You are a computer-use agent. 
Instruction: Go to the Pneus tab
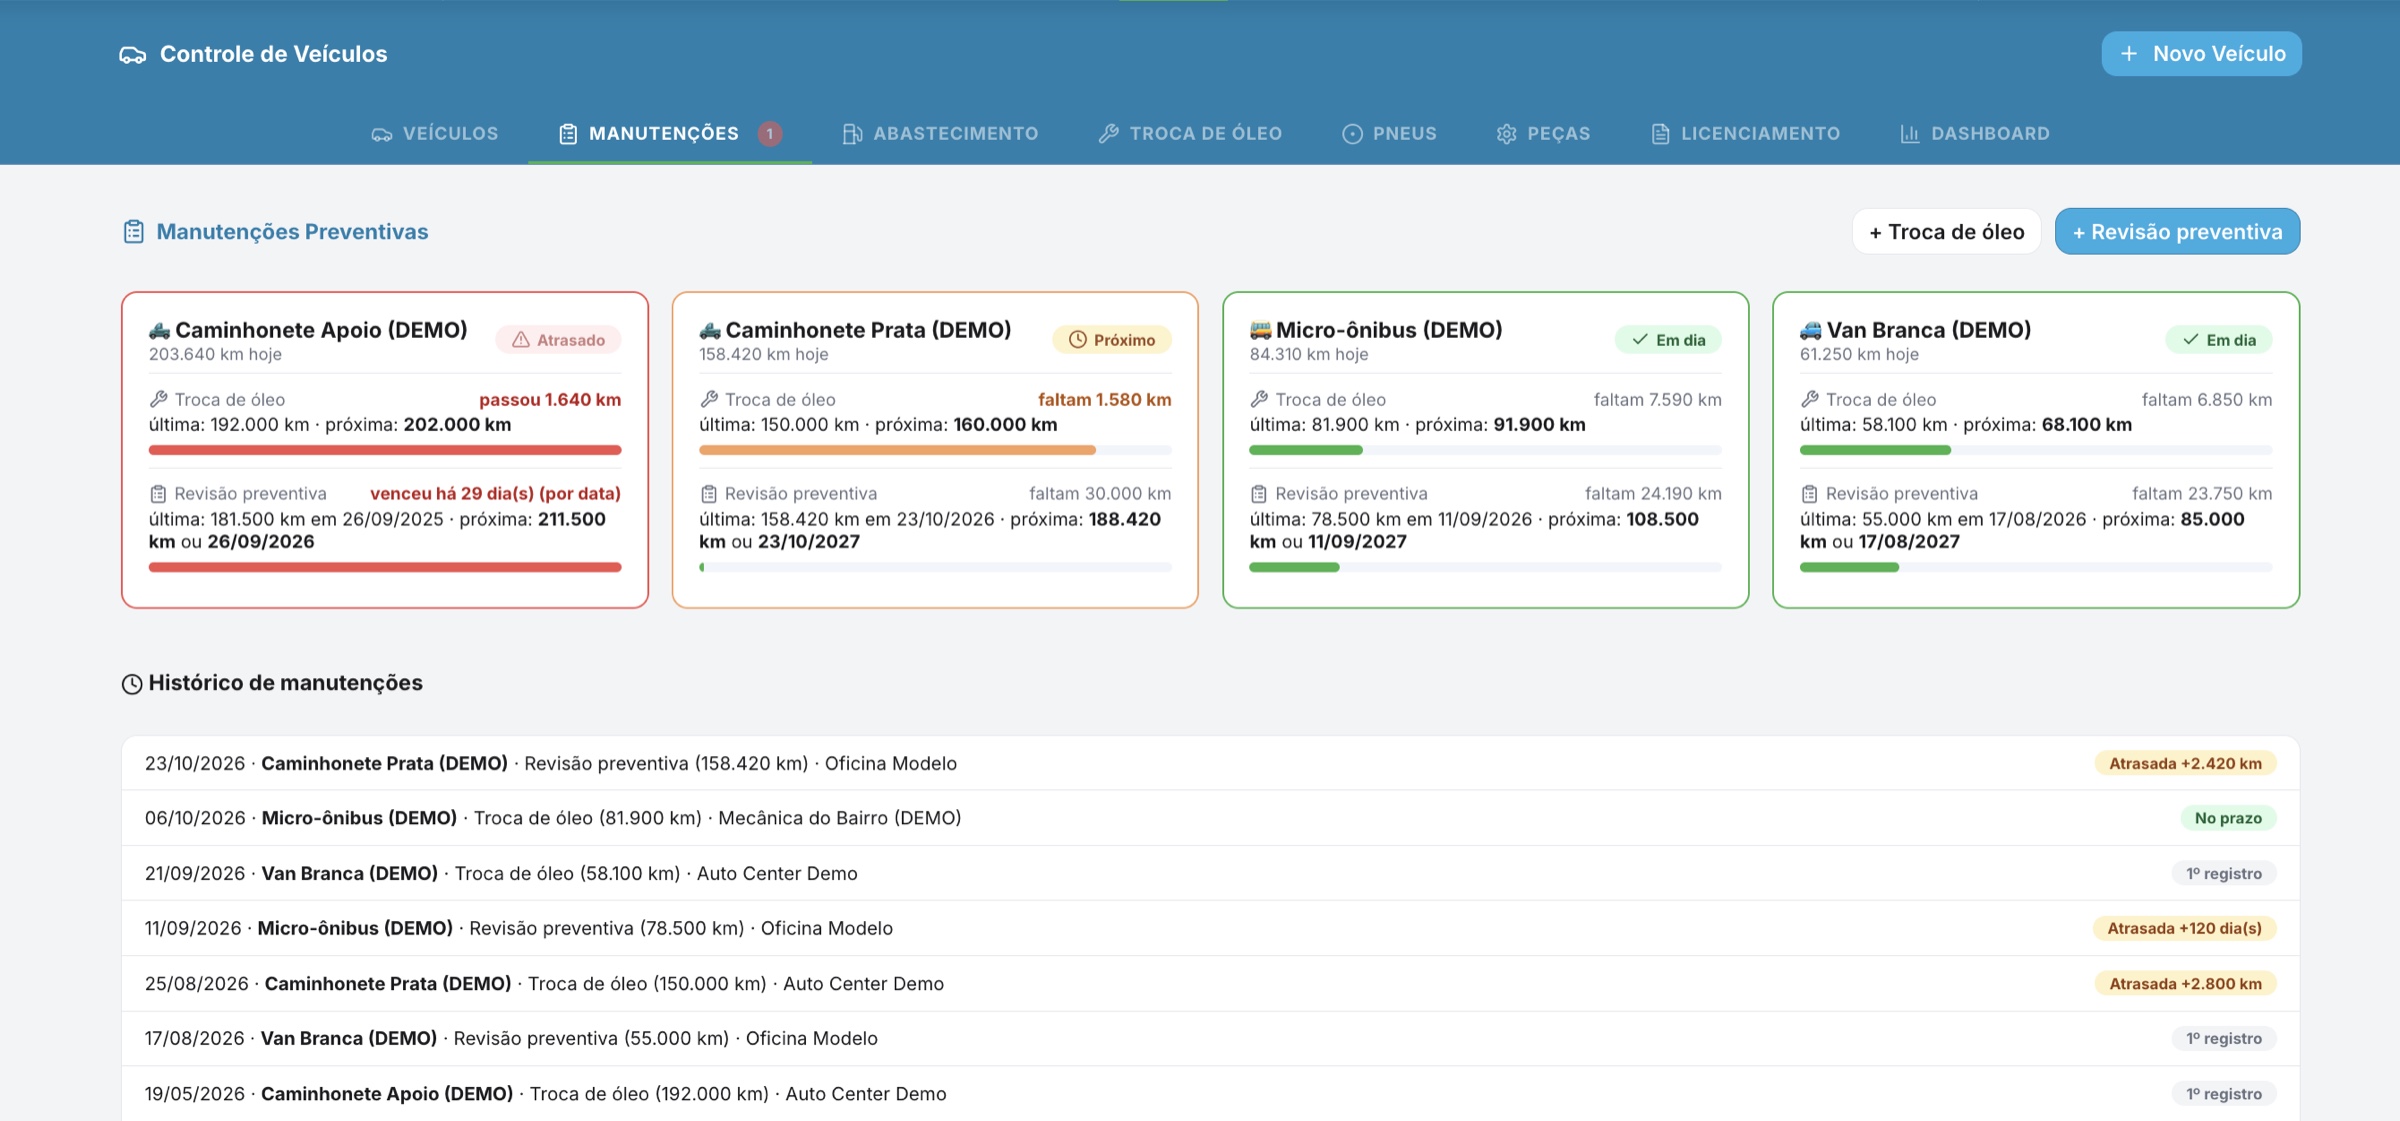pyautogui.click(x=1389, y=134)
